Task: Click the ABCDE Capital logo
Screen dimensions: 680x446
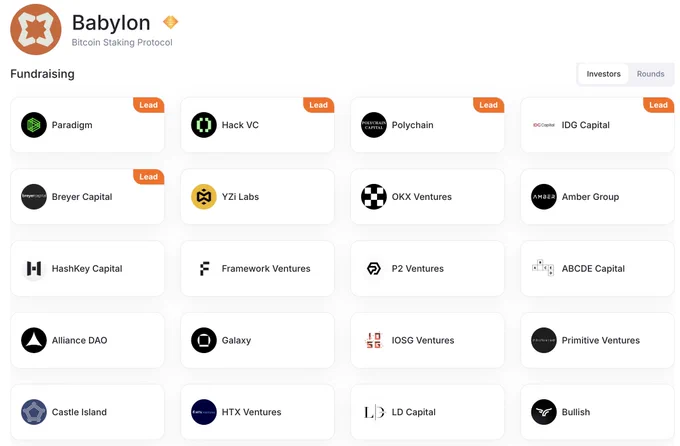Action: (543, 268)
